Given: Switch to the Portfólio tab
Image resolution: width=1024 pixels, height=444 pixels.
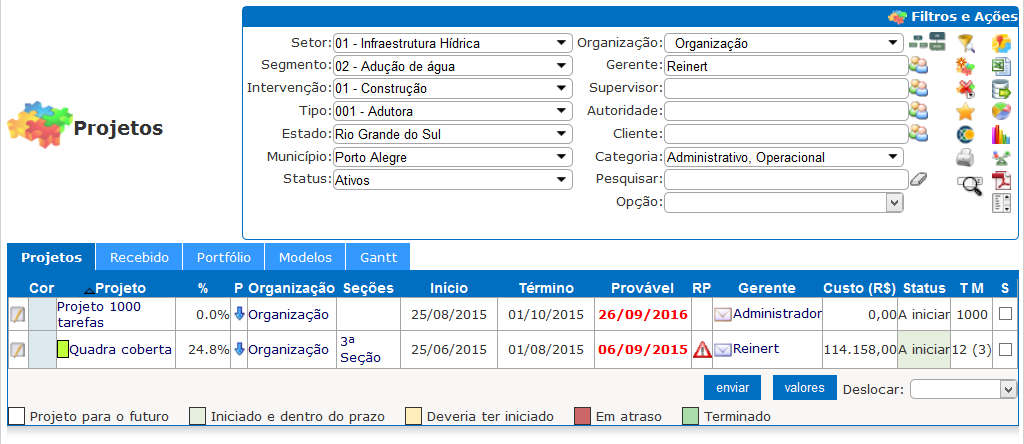Looking at the screenshot, I should (224, 257).
